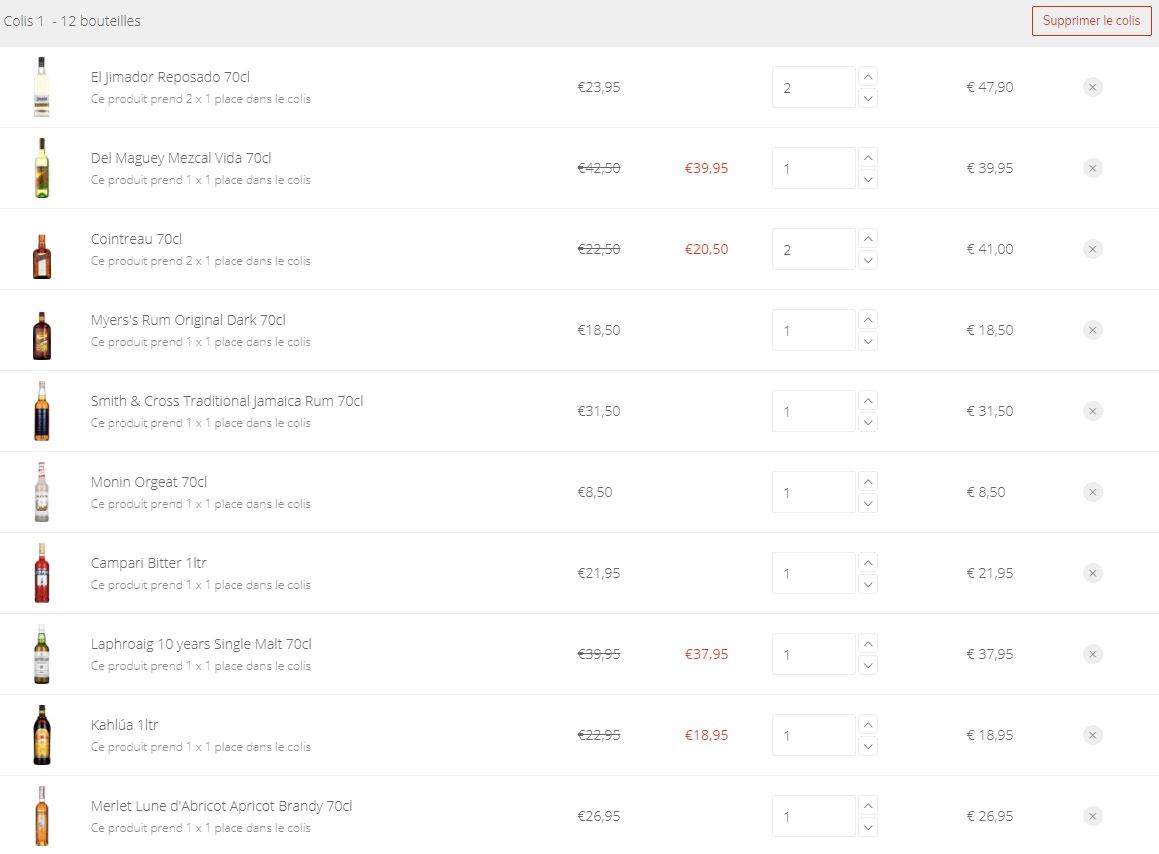Remove Myers's Rum Original Dark item
Viewport: 1159px width, 854px height.
click(1092, 330)
